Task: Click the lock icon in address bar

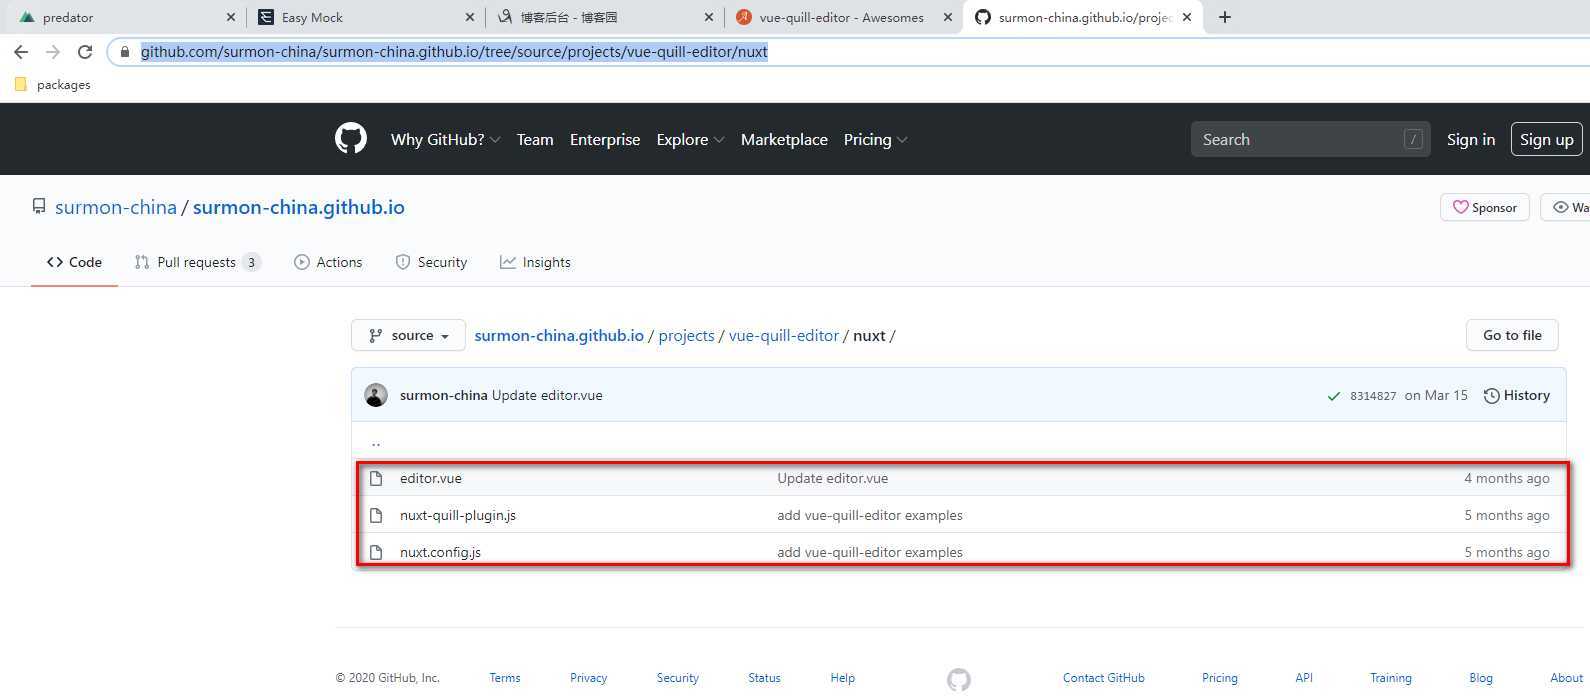Action: coord(125,52)
